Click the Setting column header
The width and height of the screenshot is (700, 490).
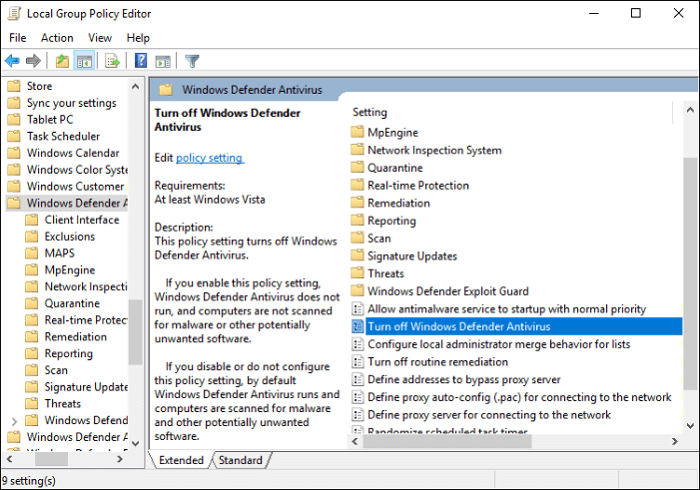(x=370, y=112)
